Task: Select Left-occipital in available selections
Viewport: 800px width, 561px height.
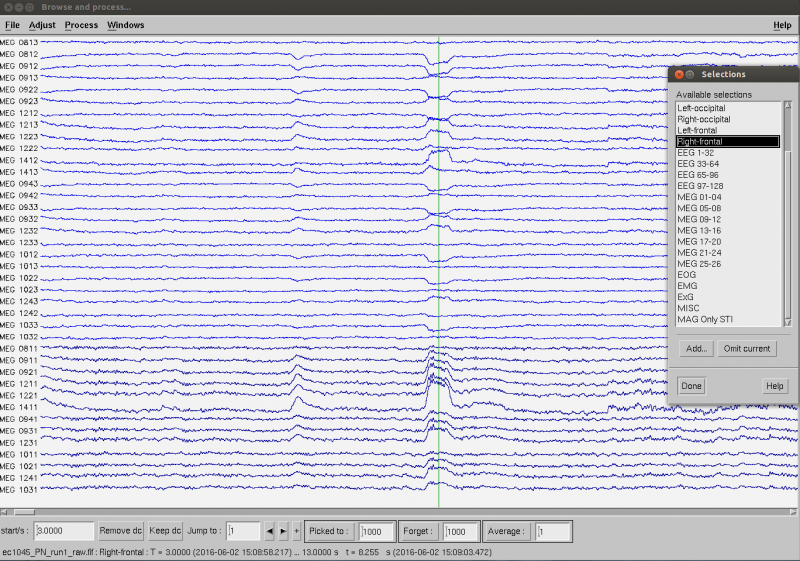Action: 701,107
